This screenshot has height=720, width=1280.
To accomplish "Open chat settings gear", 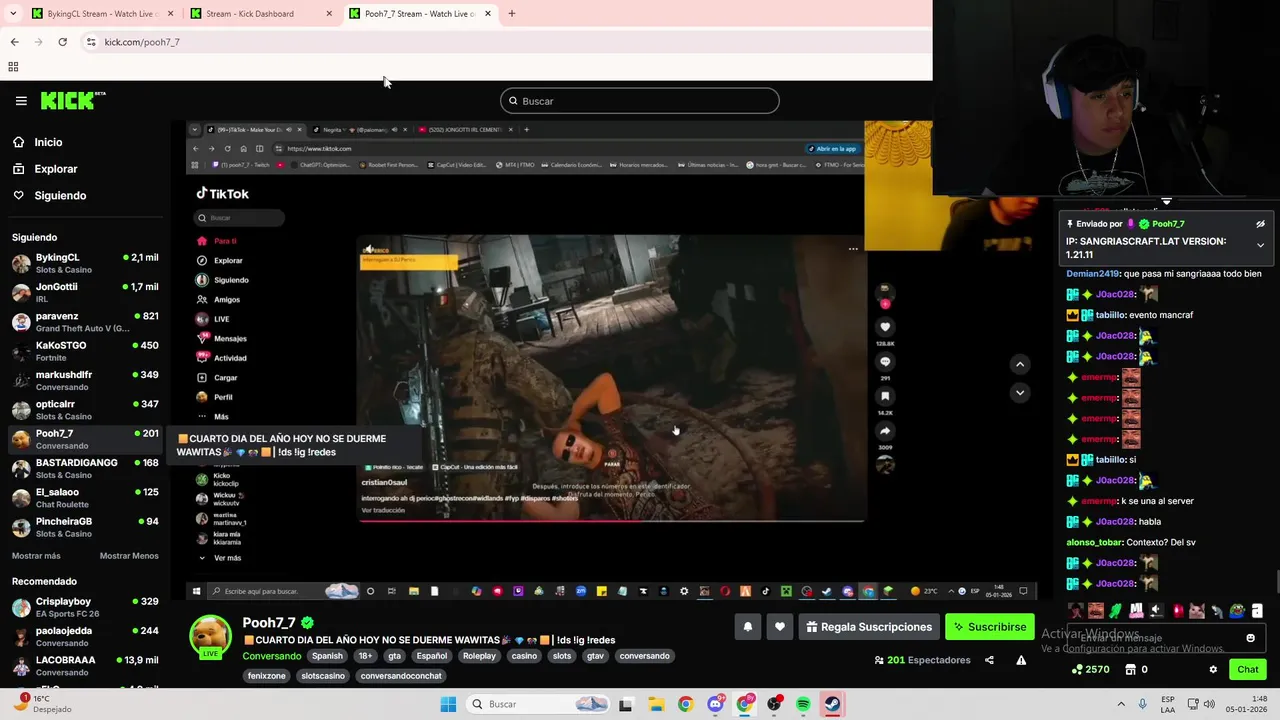I will pos(1213,670).
